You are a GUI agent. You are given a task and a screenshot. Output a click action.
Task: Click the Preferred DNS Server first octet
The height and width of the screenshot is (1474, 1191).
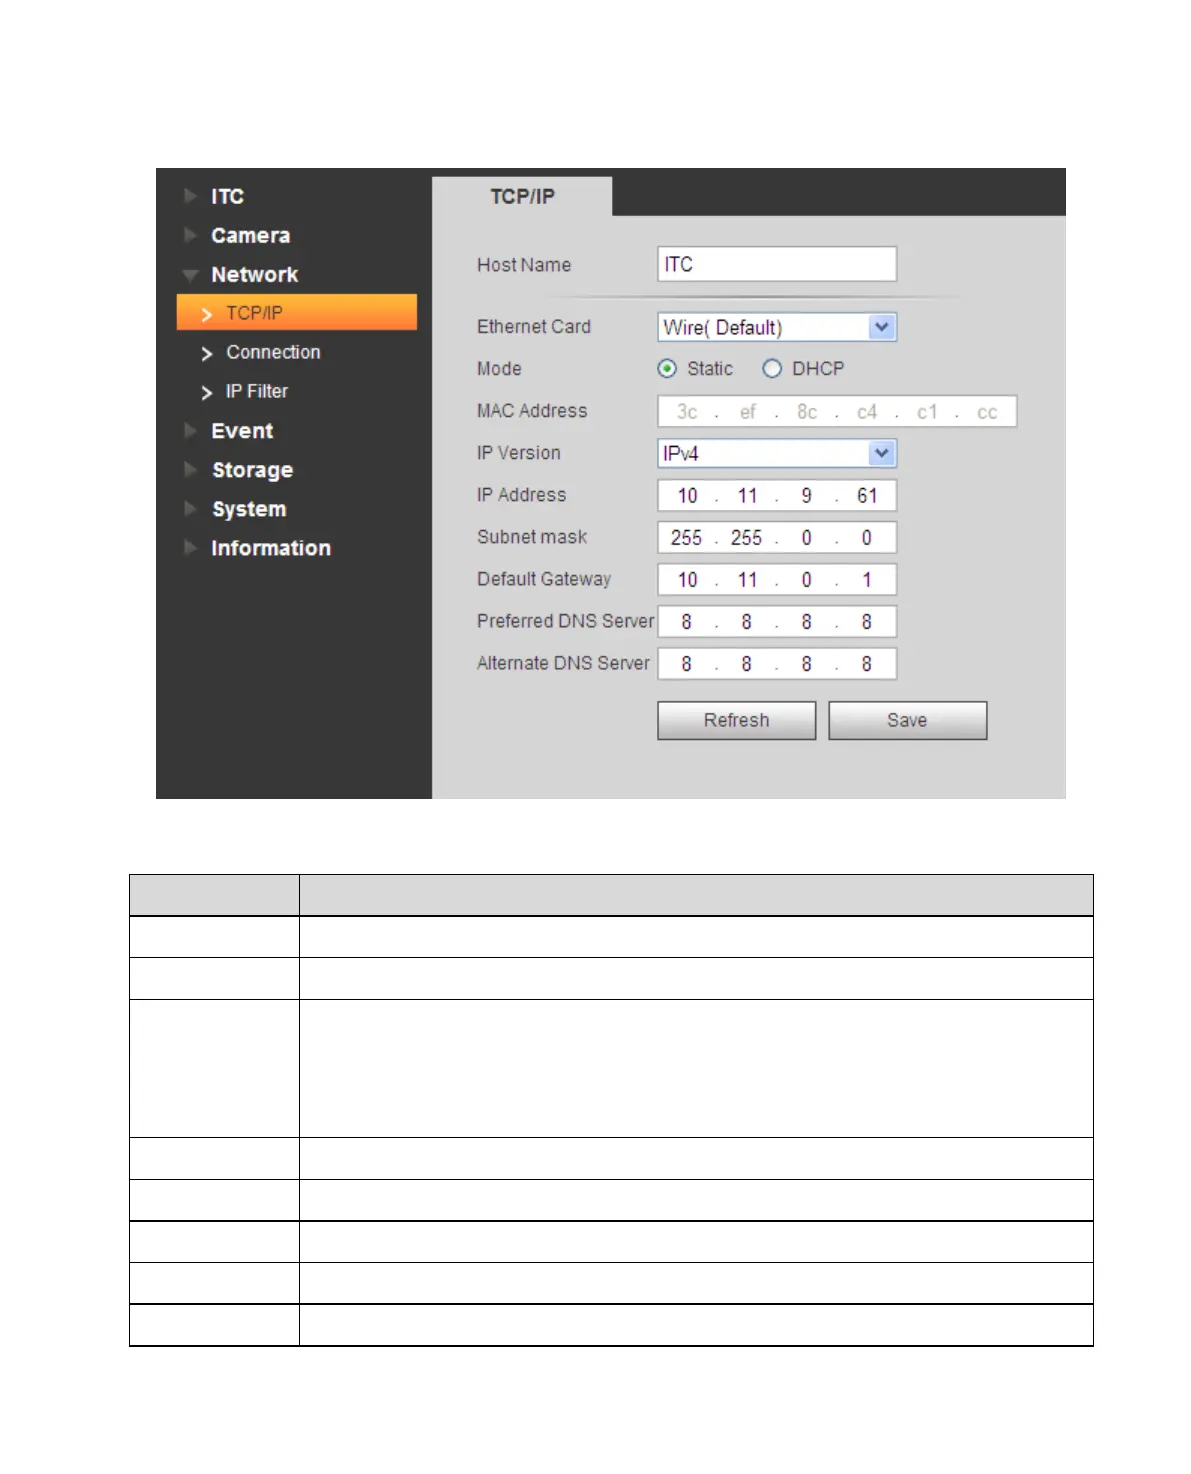686,622
